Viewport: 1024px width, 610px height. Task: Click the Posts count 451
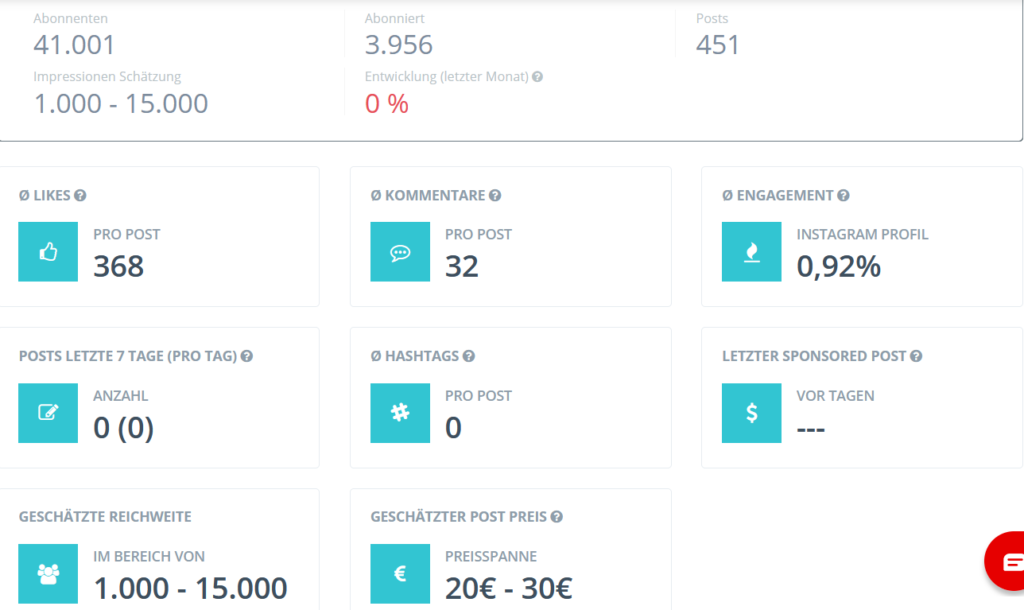click(x=717, y=44)
